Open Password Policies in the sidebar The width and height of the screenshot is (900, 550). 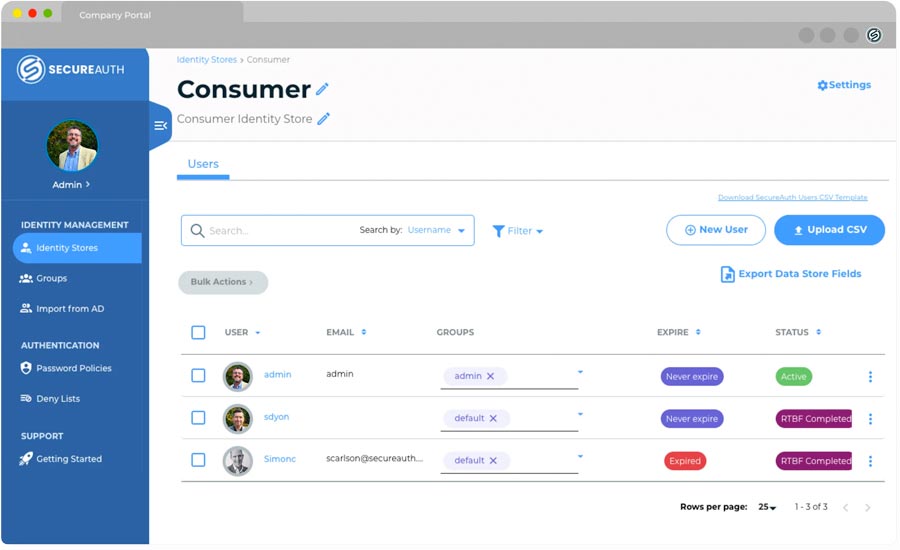[73, 368]
